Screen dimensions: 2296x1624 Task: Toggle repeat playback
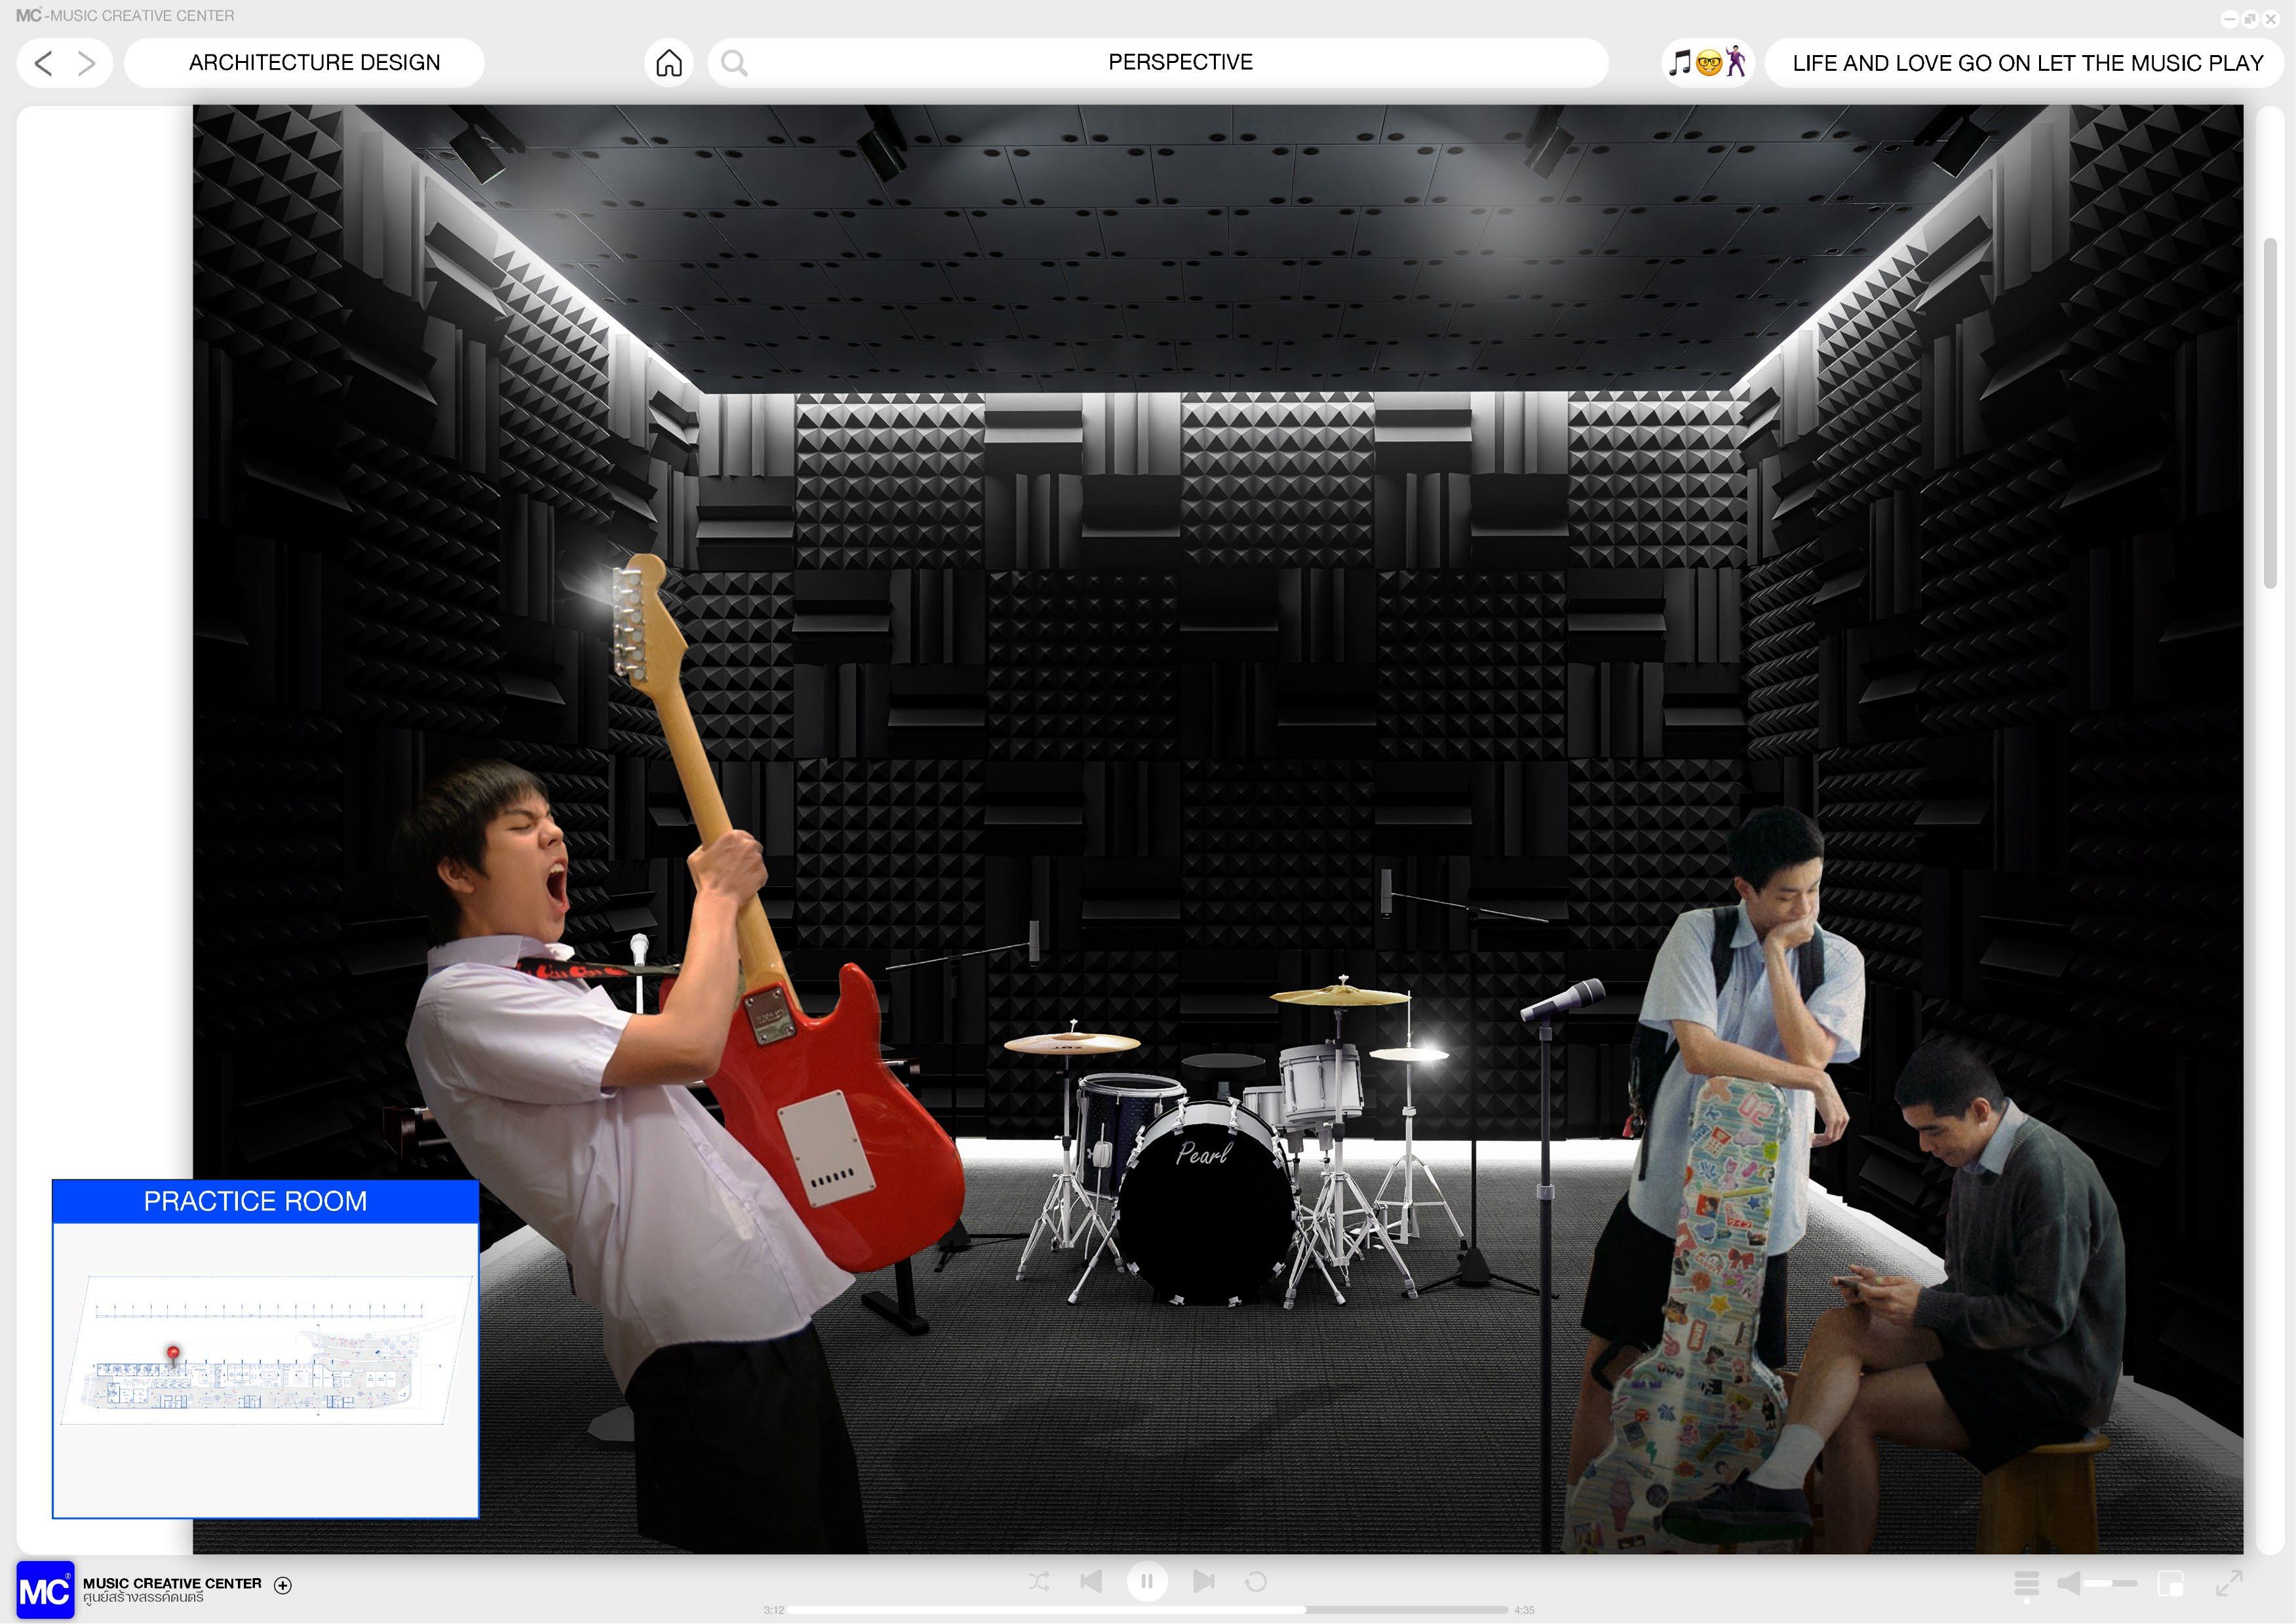point(1256,1581)
